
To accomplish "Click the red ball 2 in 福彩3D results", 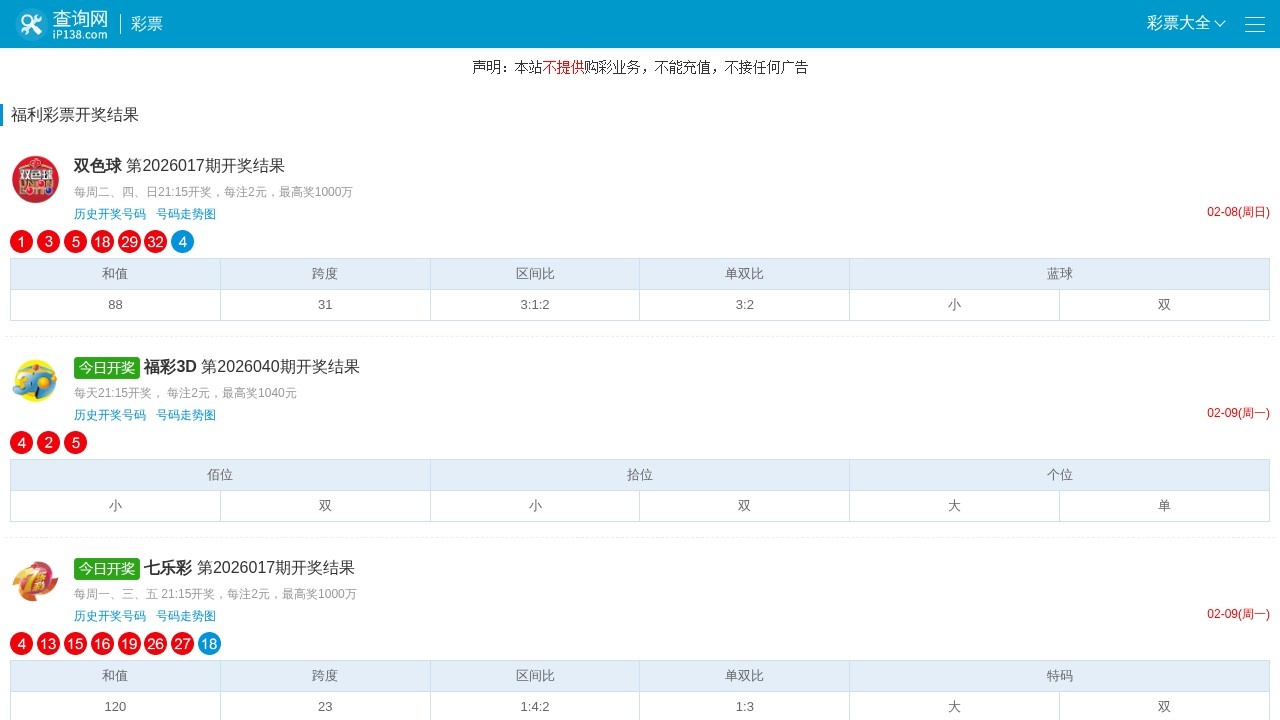I will 48,442.
